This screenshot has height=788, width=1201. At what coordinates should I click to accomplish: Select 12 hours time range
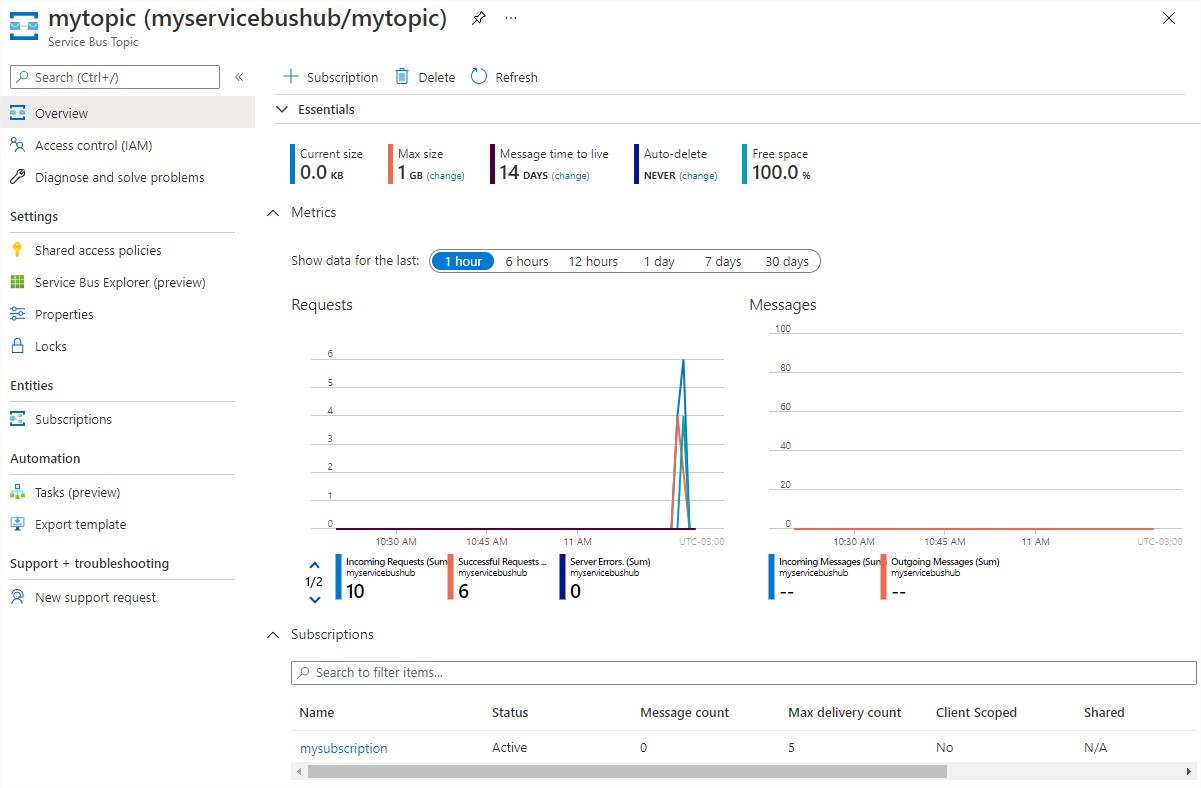593,261
